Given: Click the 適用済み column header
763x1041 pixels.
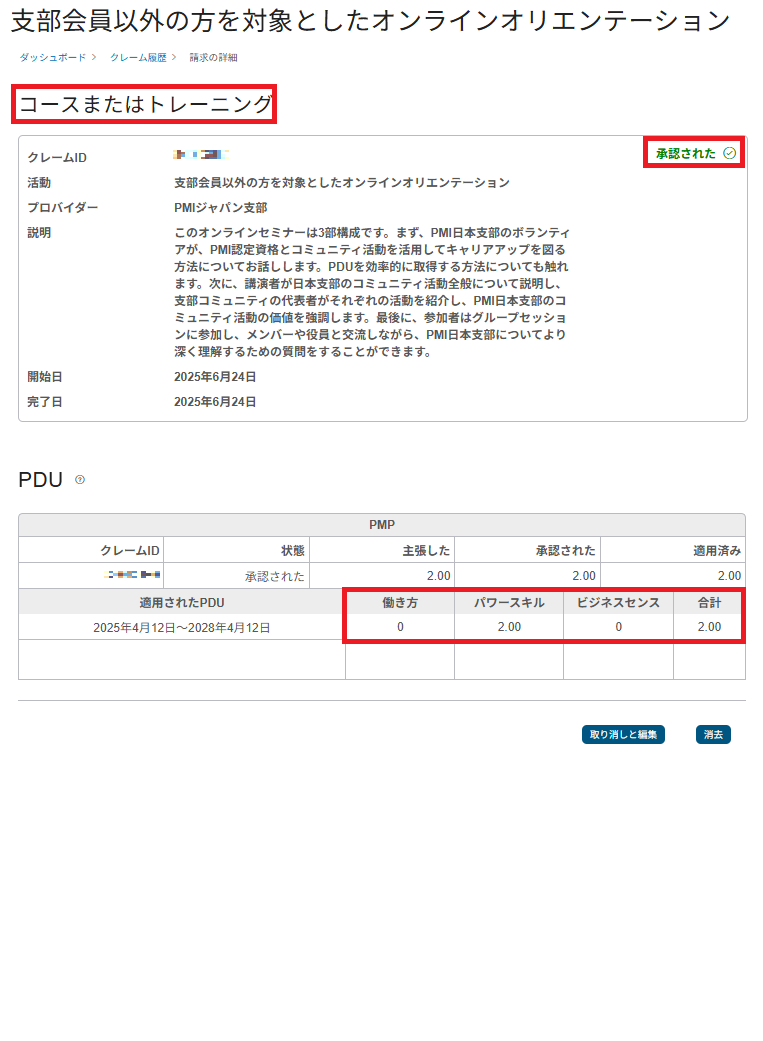Looking at the screenshot, I should (716, 550).
